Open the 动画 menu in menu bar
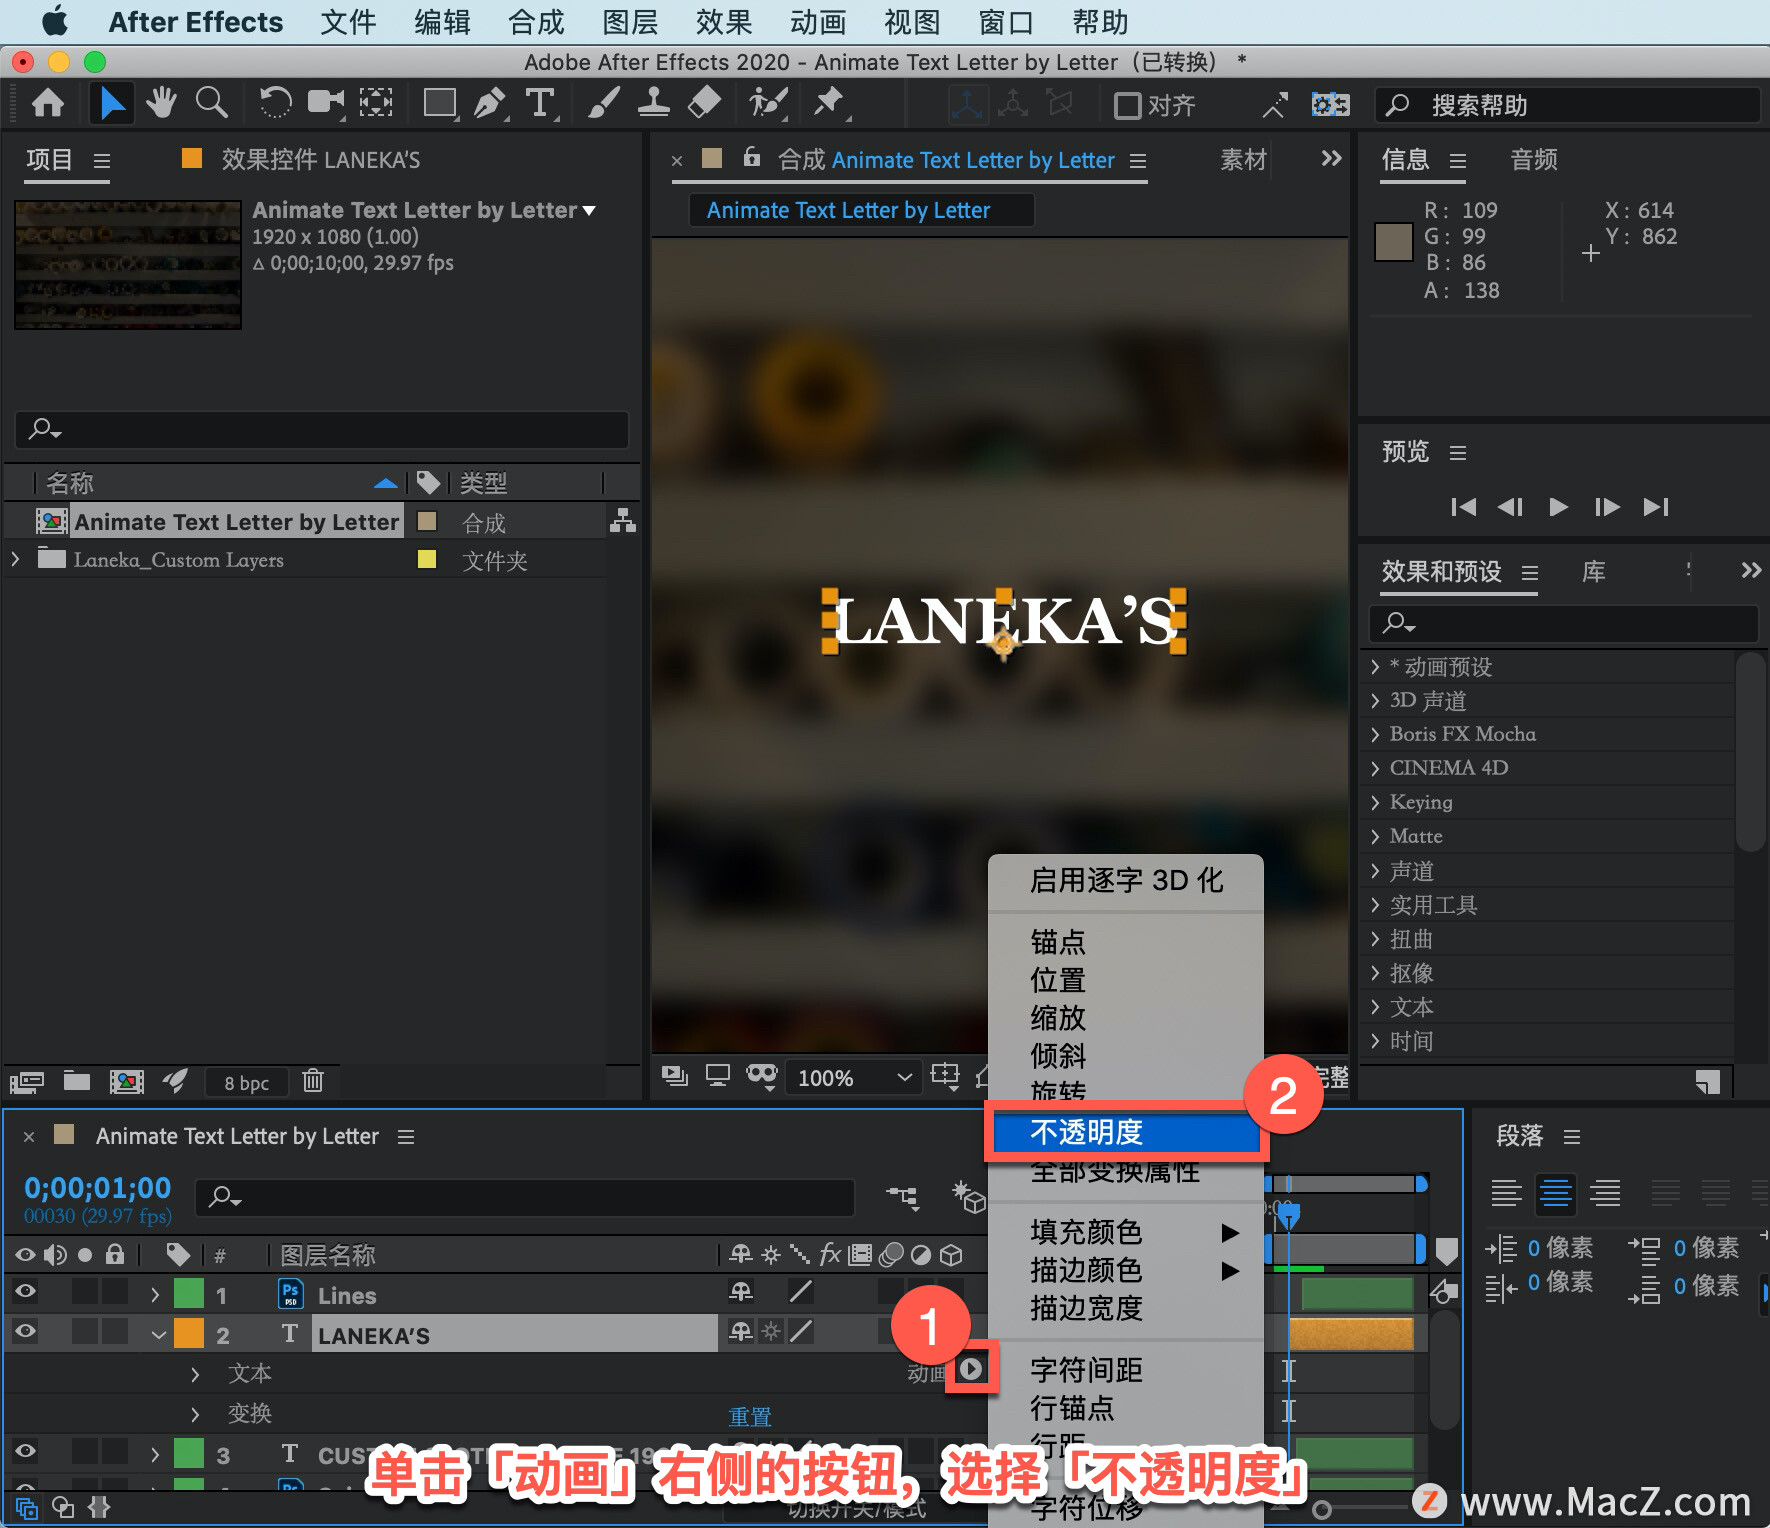Image resolution: width=1770 pixels, height=1528 pixels. pyautogui.click(x=818, y=22)
